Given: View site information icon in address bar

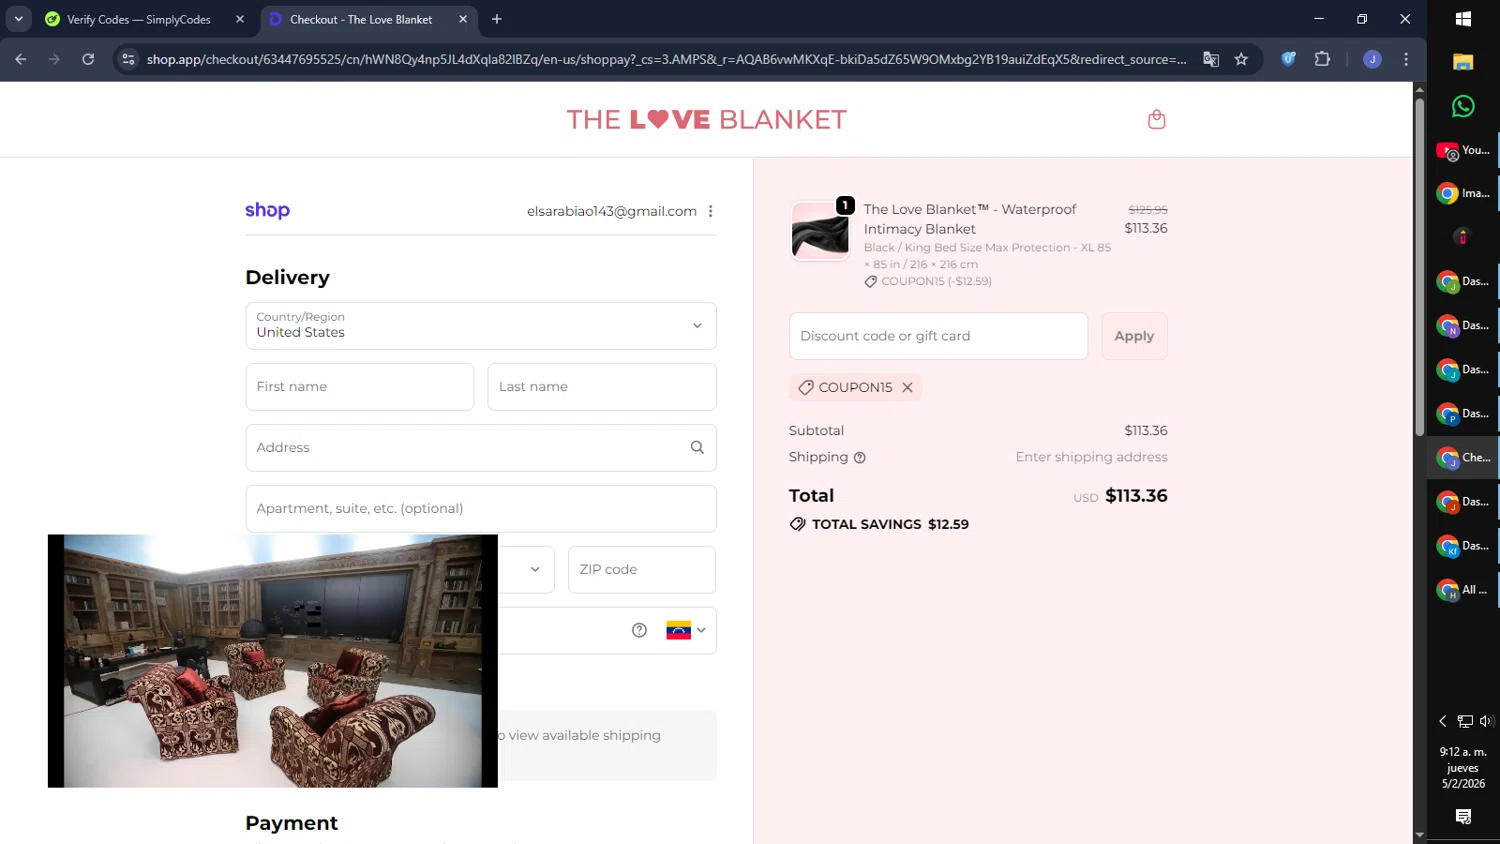Looking at the screenshot, I should pyautogui.click(x=128, y=59).
